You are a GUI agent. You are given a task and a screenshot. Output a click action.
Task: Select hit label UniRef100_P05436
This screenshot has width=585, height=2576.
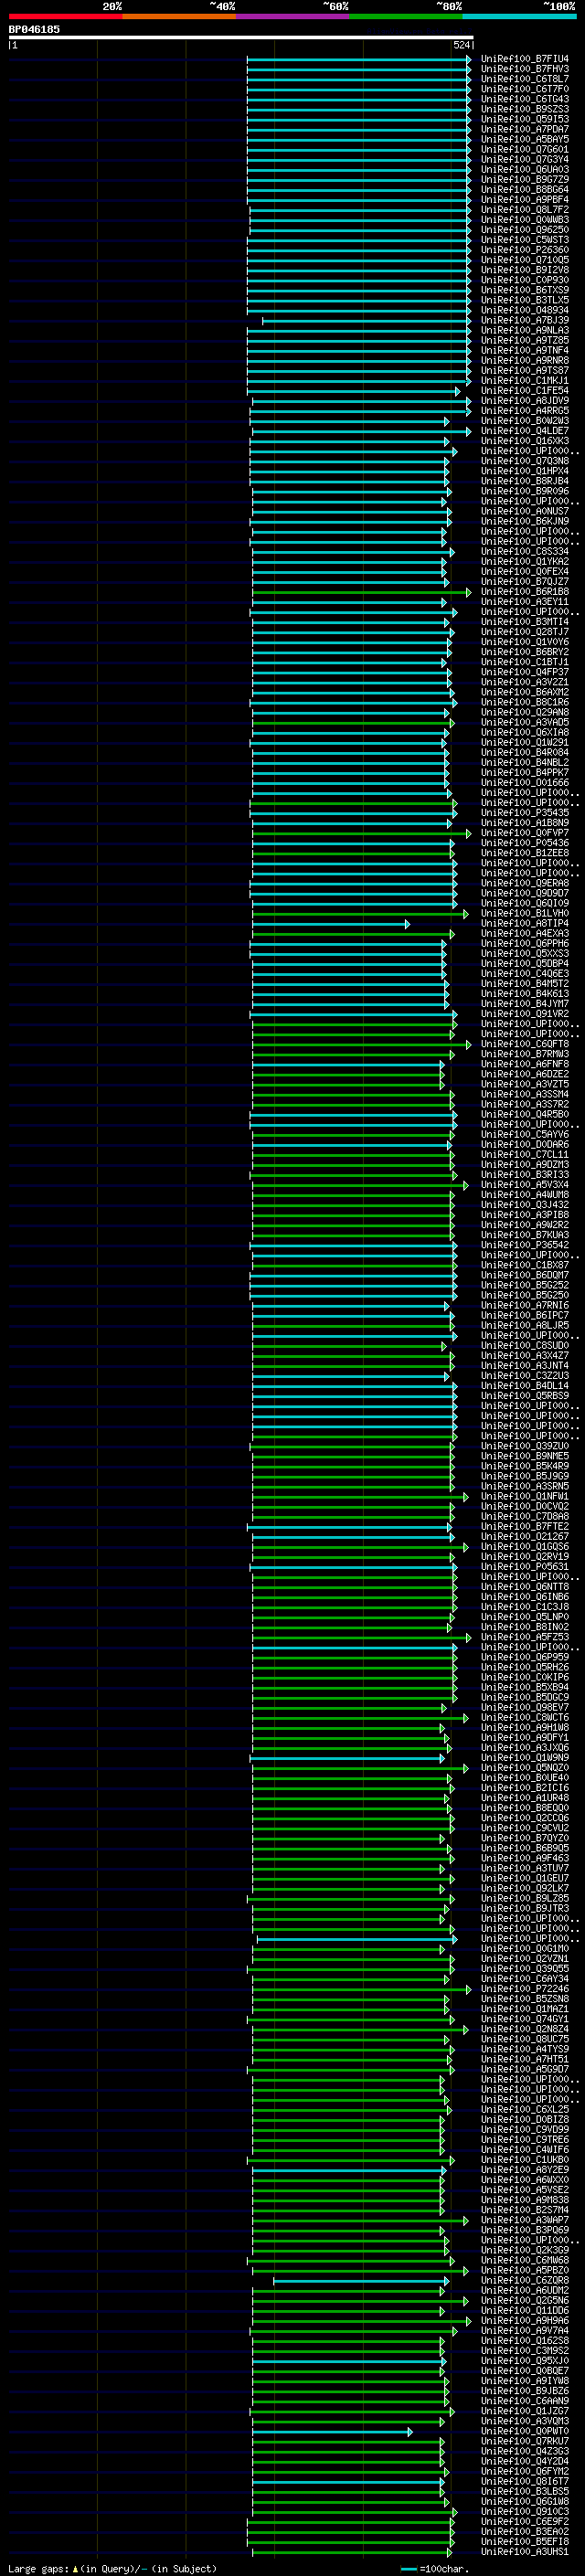pos(525,843)
